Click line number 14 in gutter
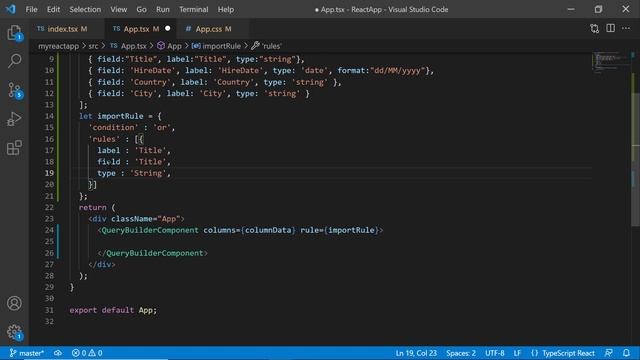 coord(49,116)
